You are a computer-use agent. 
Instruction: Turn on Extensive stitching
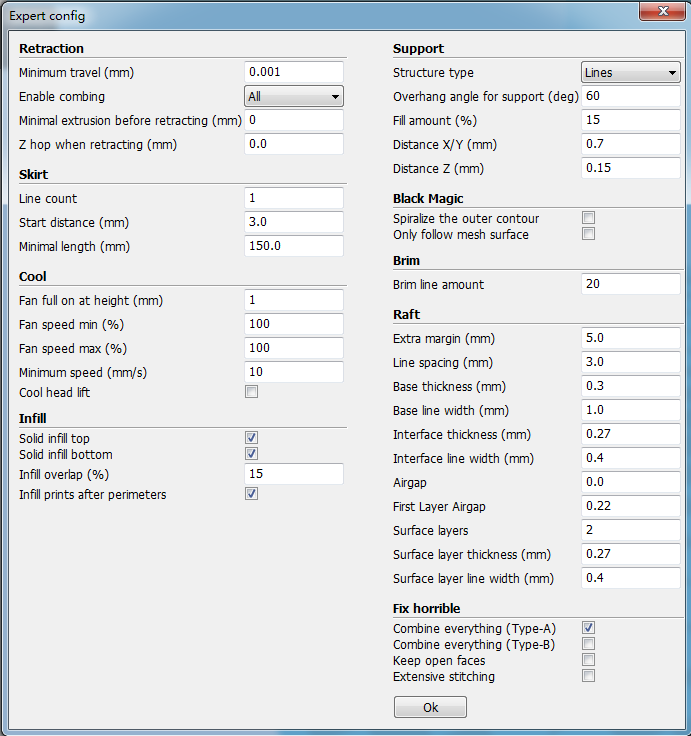coord(589,676)
